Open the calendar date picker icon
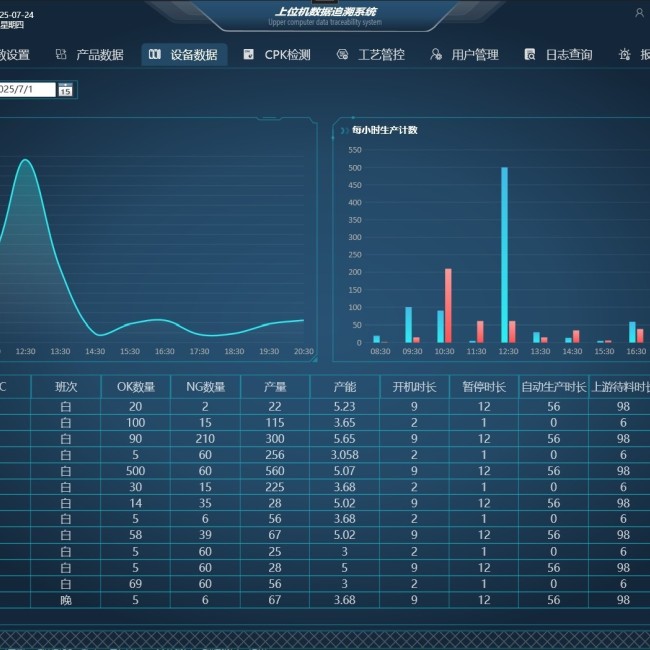 65,90
